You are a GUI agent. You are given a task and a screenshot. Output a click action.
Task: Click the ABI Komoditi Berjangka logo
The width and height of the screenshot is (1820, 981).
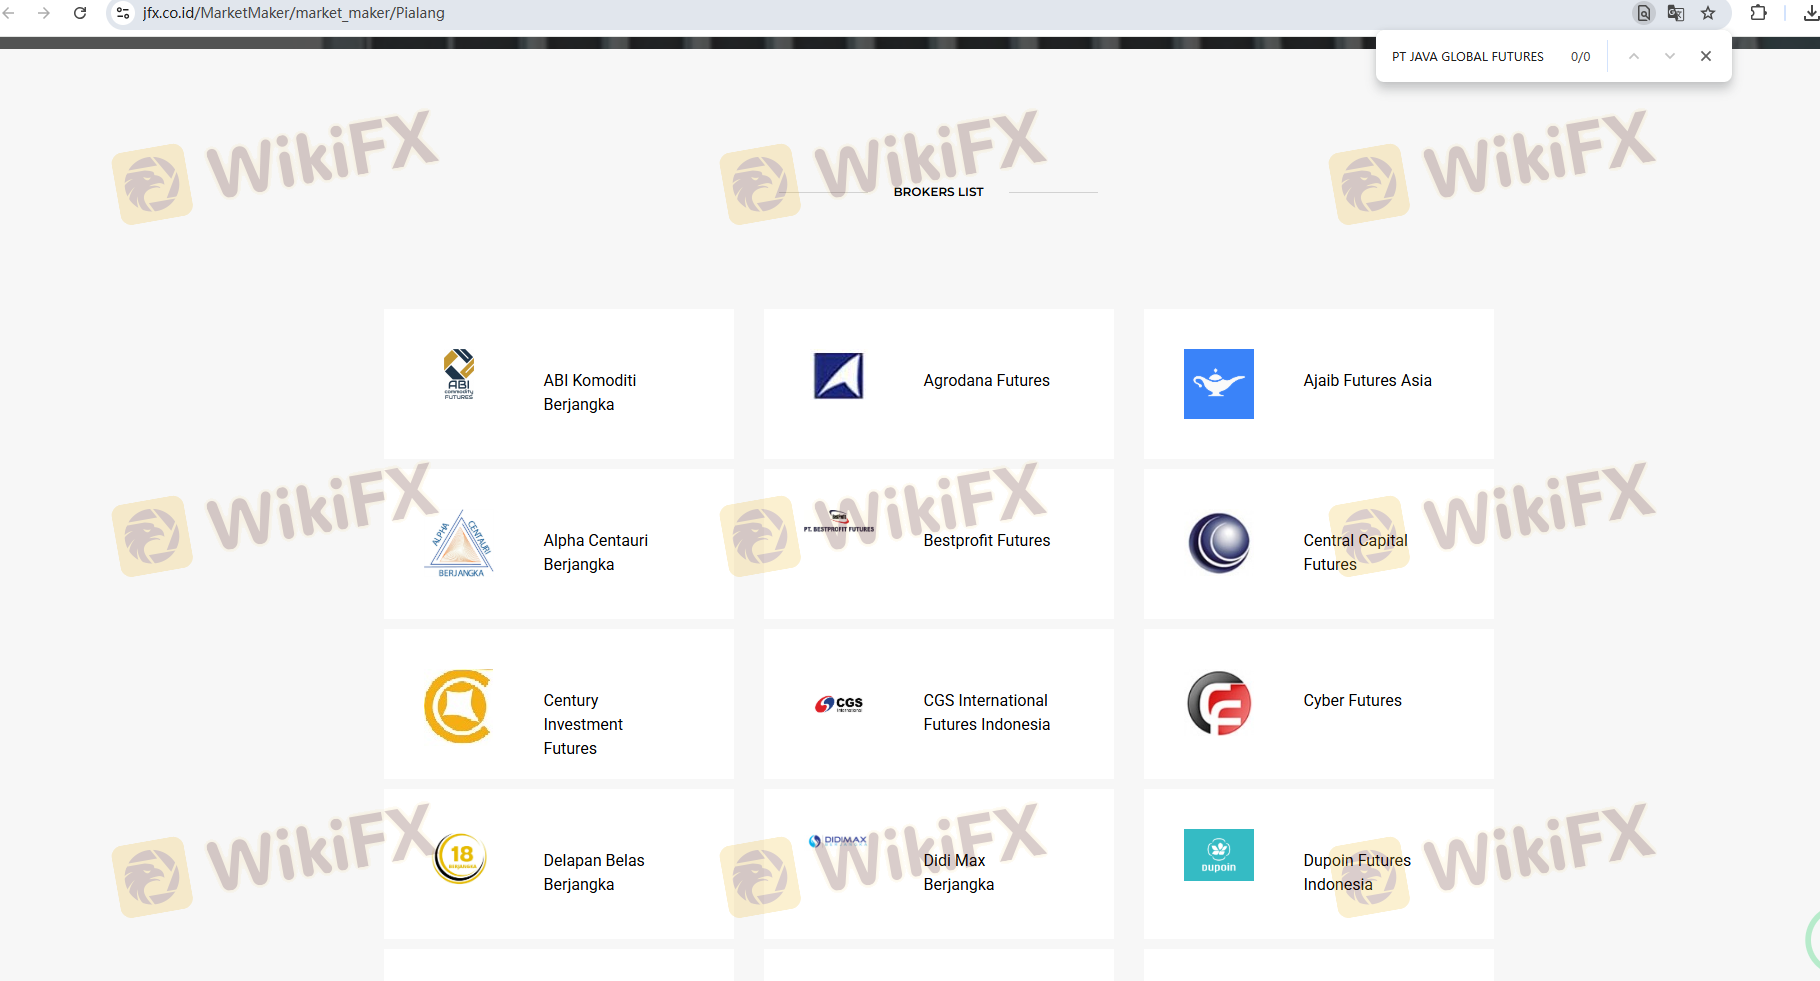point(459,375)
